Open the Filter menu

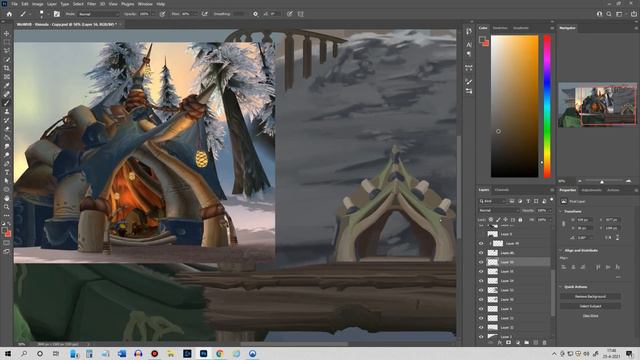click(x=91, y=4)
